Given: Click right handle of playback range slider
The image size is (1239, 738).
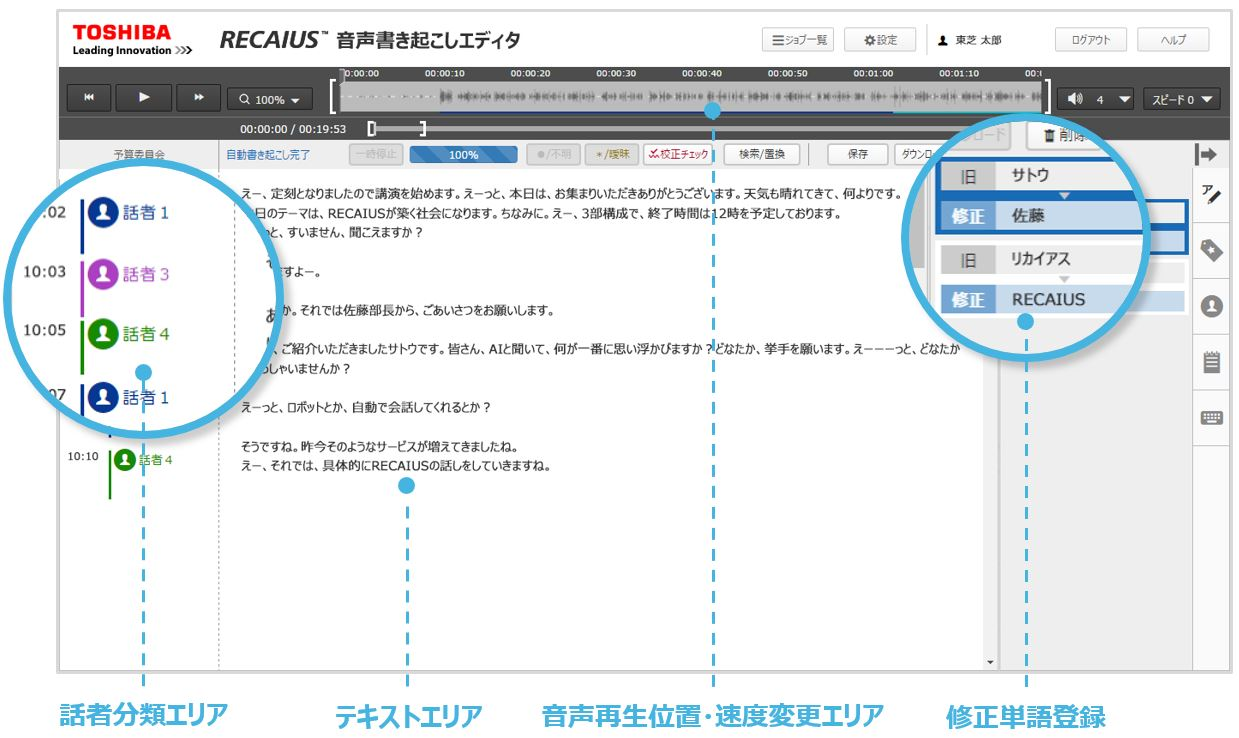Looking at the screenshot, I should (x=422, y=128).
